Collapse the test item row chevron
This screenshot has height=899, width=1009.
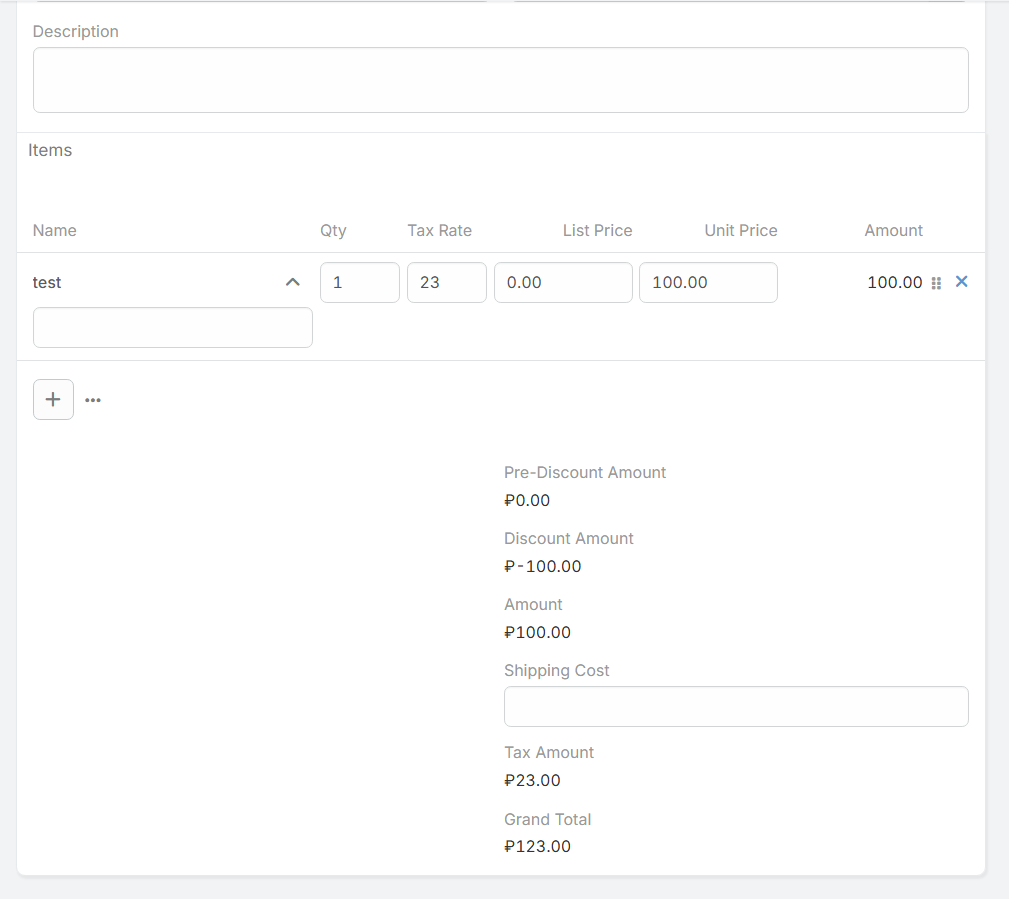[292, 282]
